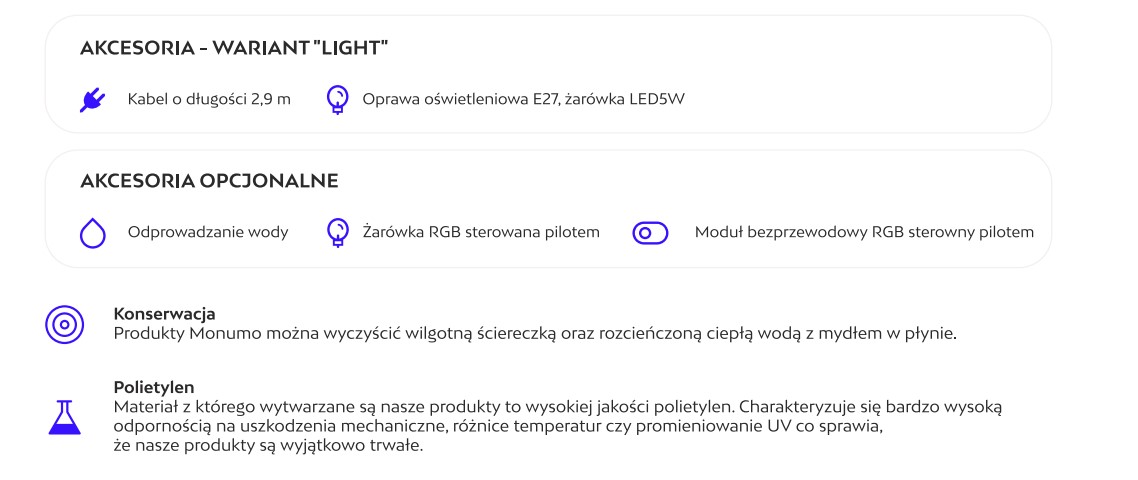
Task: Click 'Żarówka RGB sterowana pilotem' label
Action: coord(480,232)
